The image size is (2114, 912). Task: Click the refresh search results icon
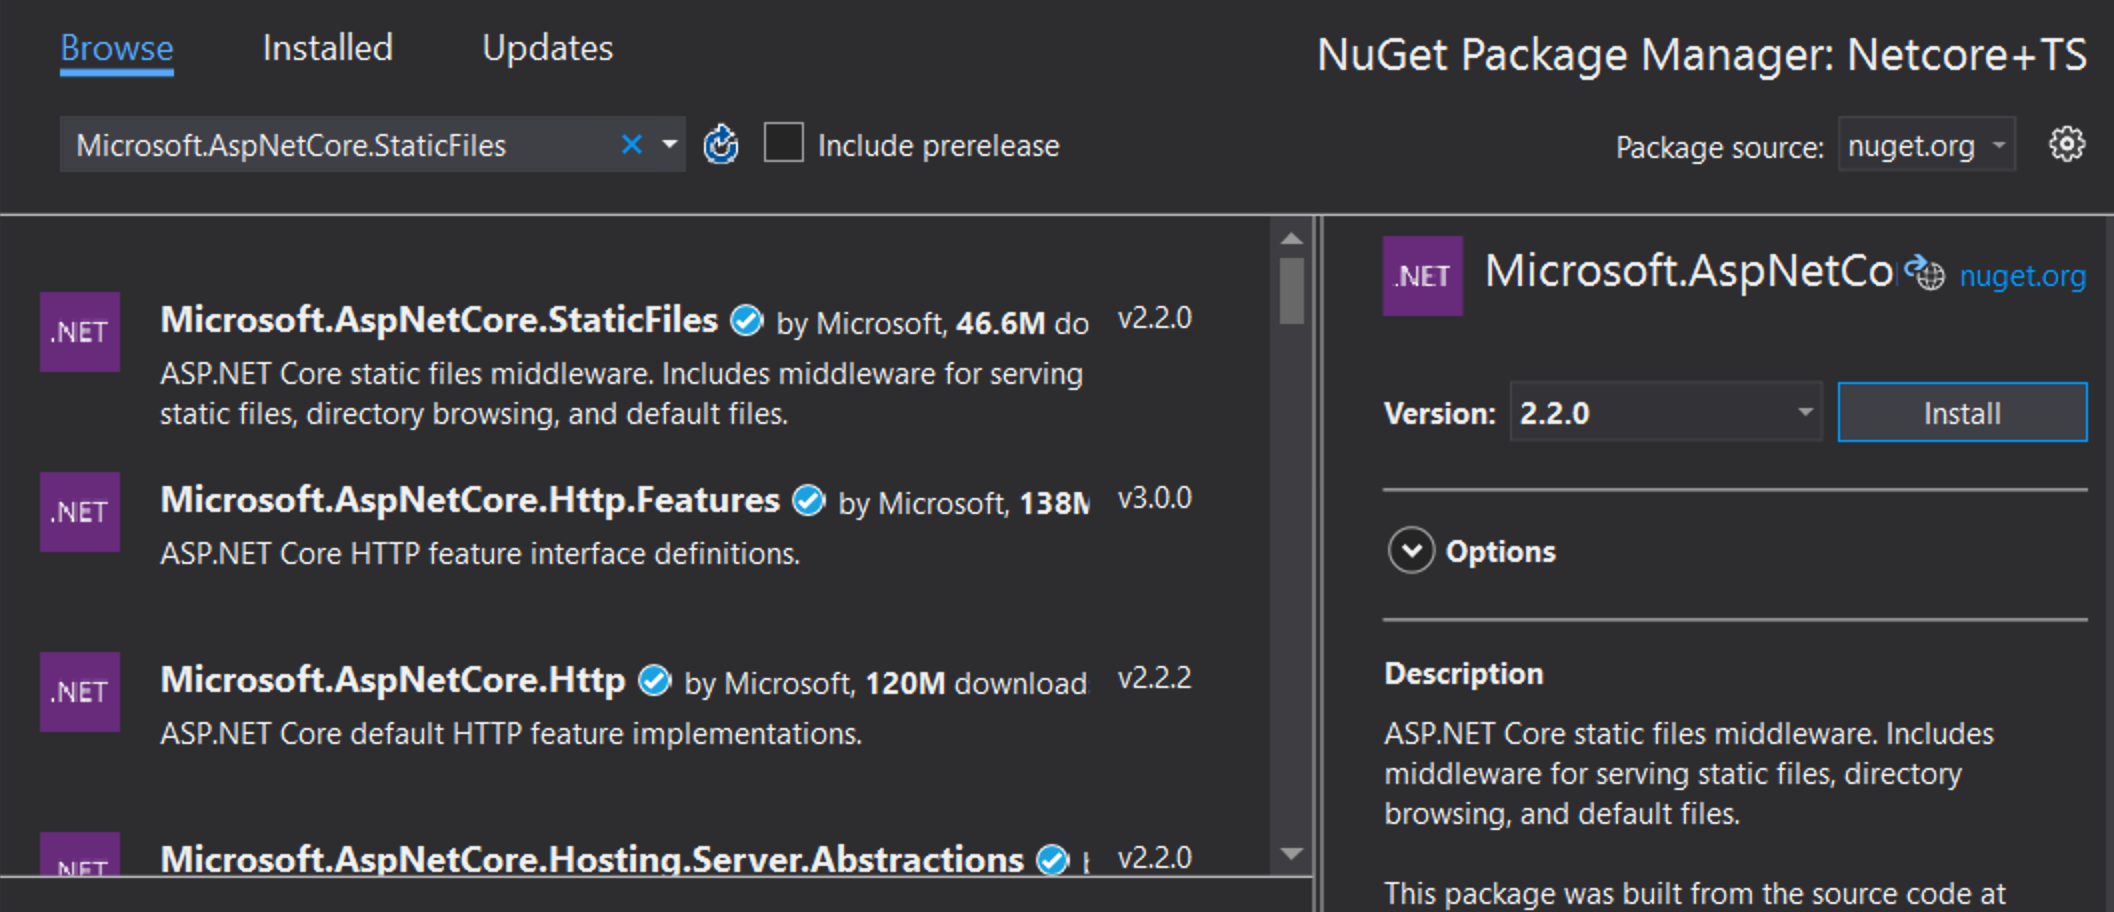tap(722, 144)
